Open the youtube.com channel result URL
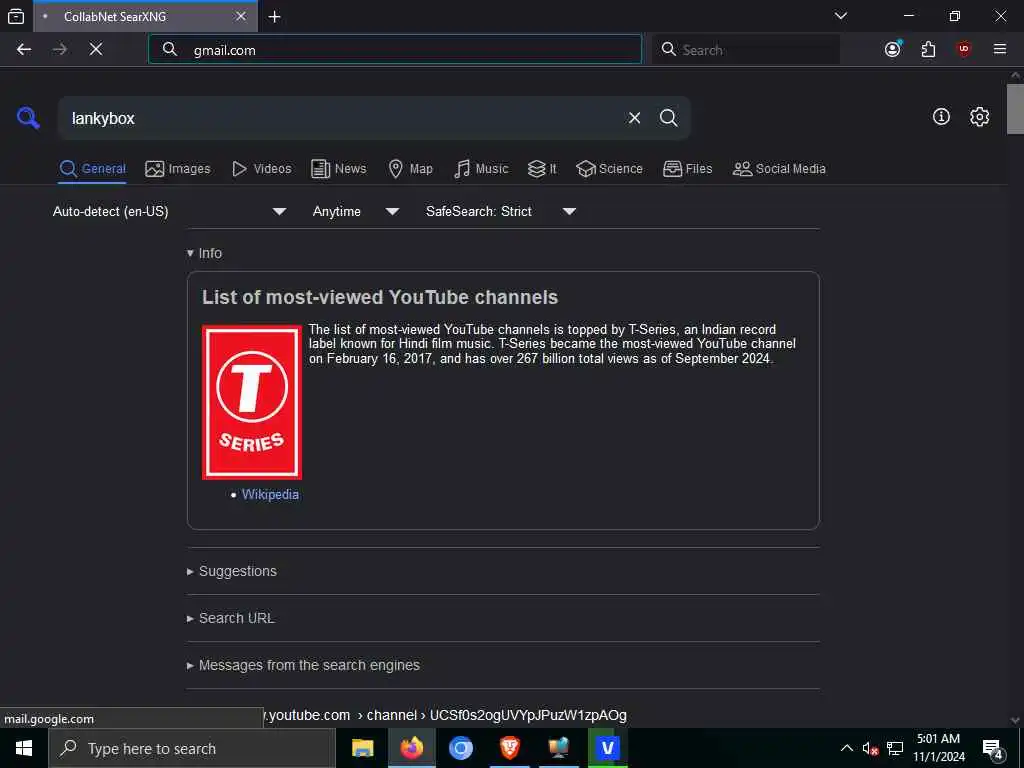The height and width of the screenshot is (768, 1024). pos(445,716)
